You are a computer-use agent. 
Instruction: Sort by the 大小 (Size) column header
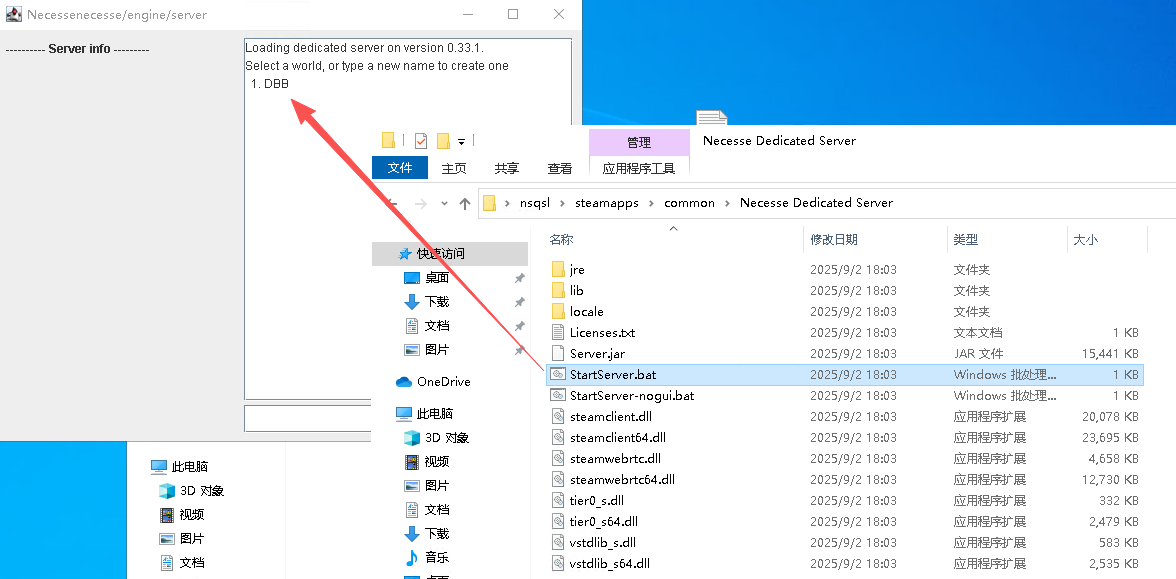click(1085, 240)
